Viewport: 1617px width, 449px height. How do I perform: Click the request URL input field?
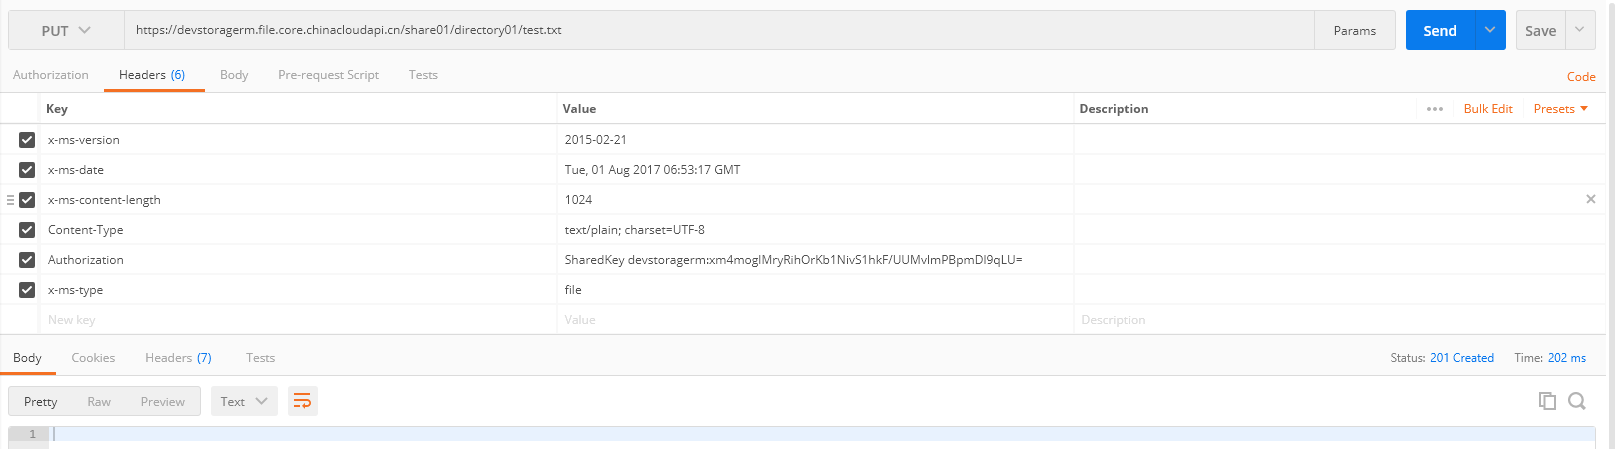pos(720,31)
